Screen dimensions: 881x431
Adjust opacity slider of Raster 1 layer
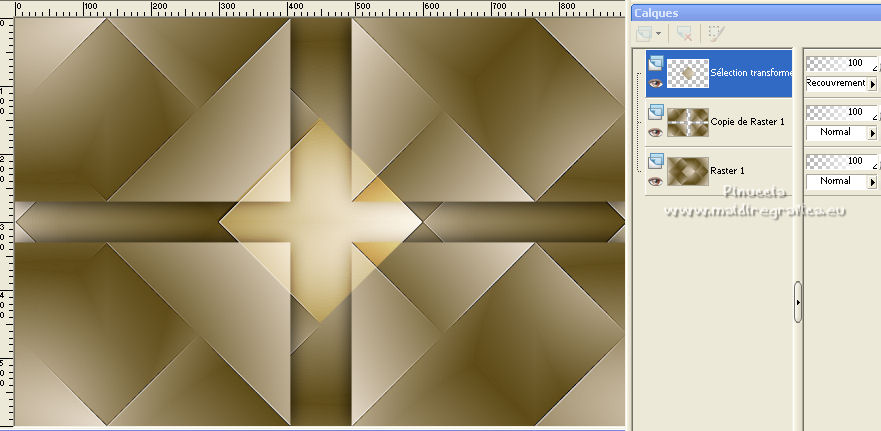point(841,161)
